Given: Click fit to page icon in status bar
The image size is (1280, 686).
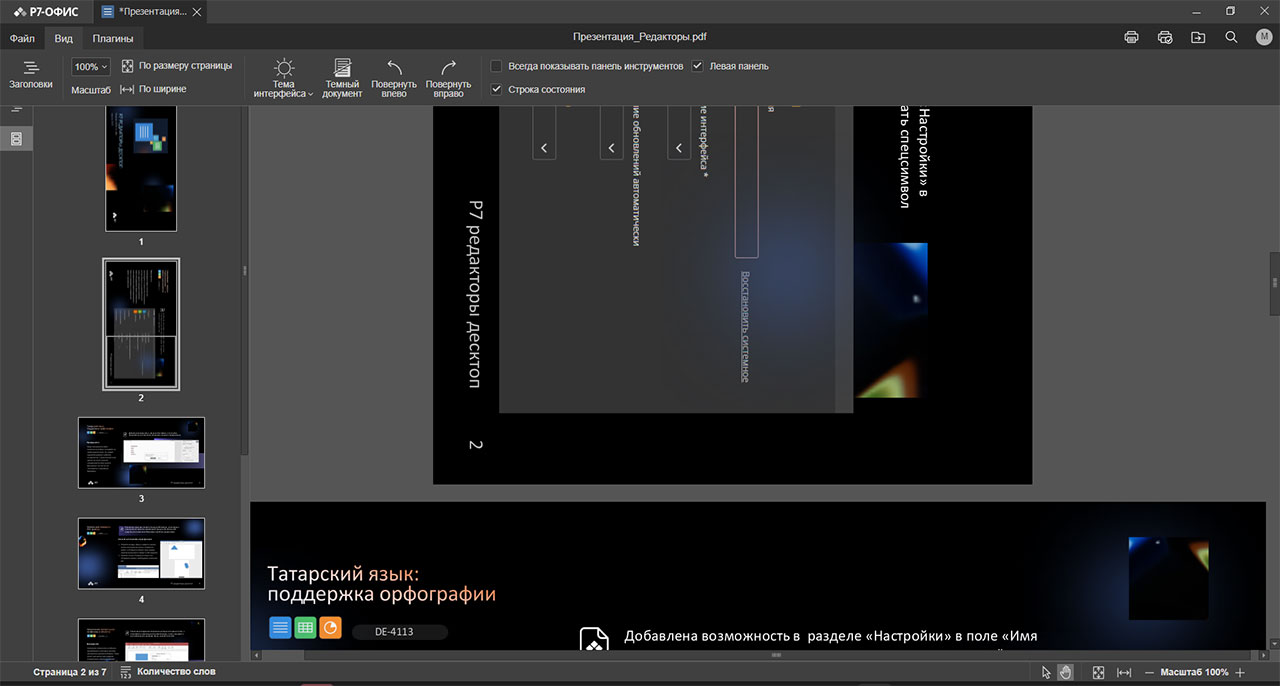Looking at the screenshot, I should [x=1098, y=672].
